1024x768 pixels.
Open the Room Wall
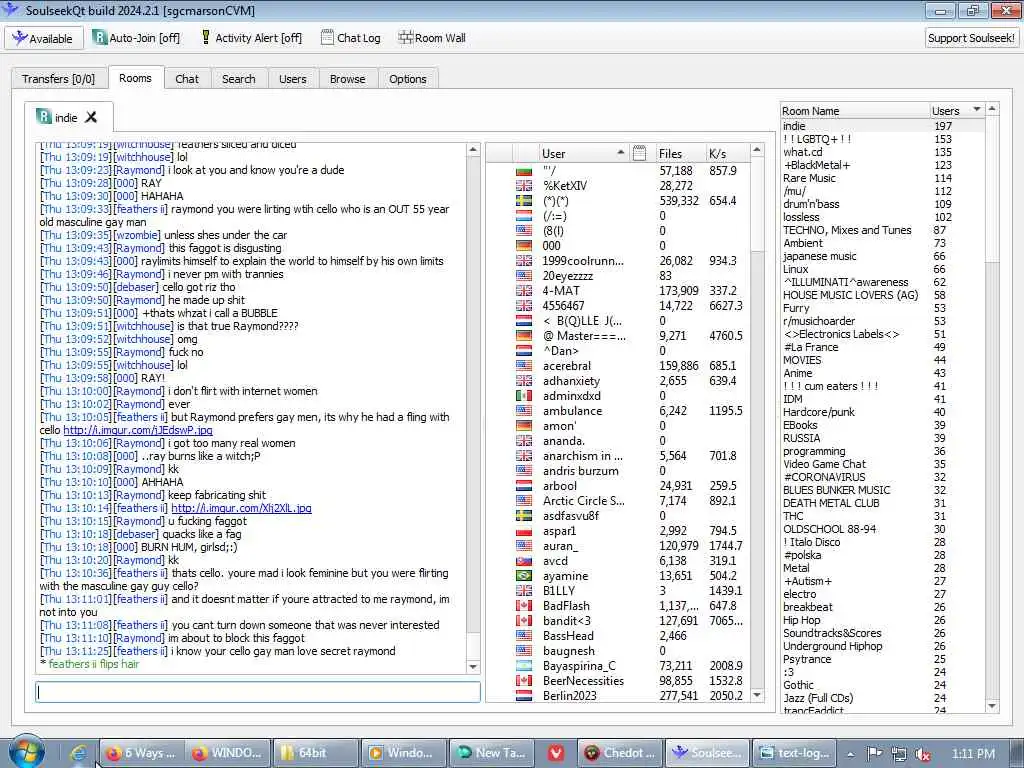tap(432, 38)
